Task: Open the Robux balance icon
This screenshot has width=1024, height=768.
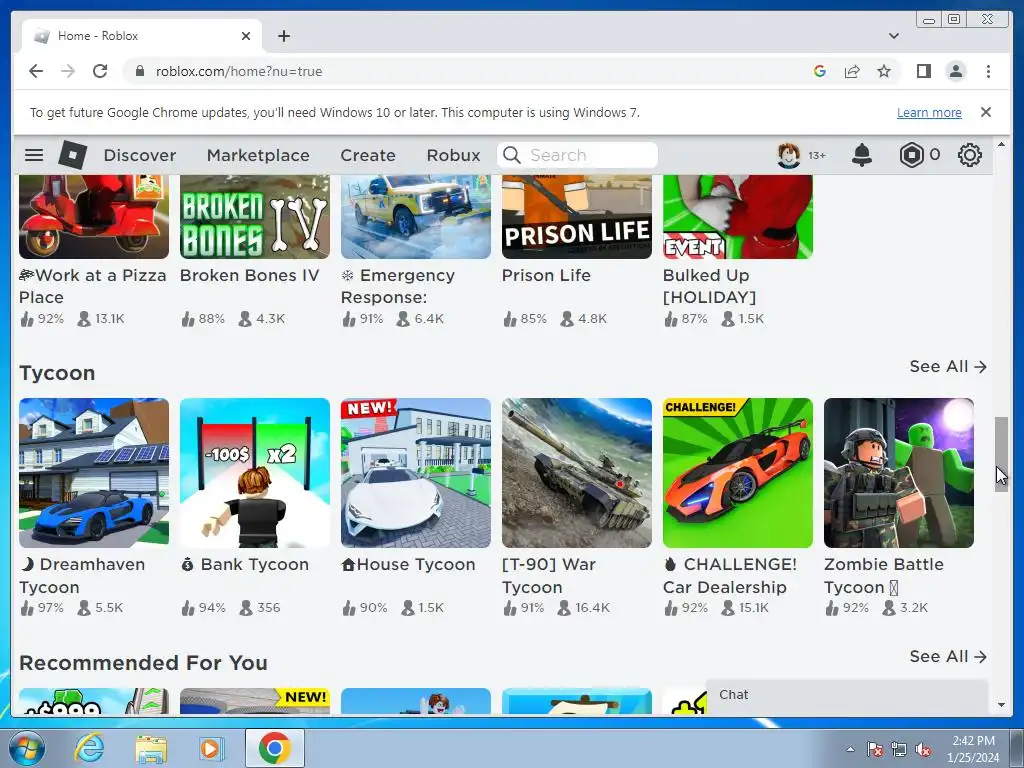Action: tap(911, 155)
